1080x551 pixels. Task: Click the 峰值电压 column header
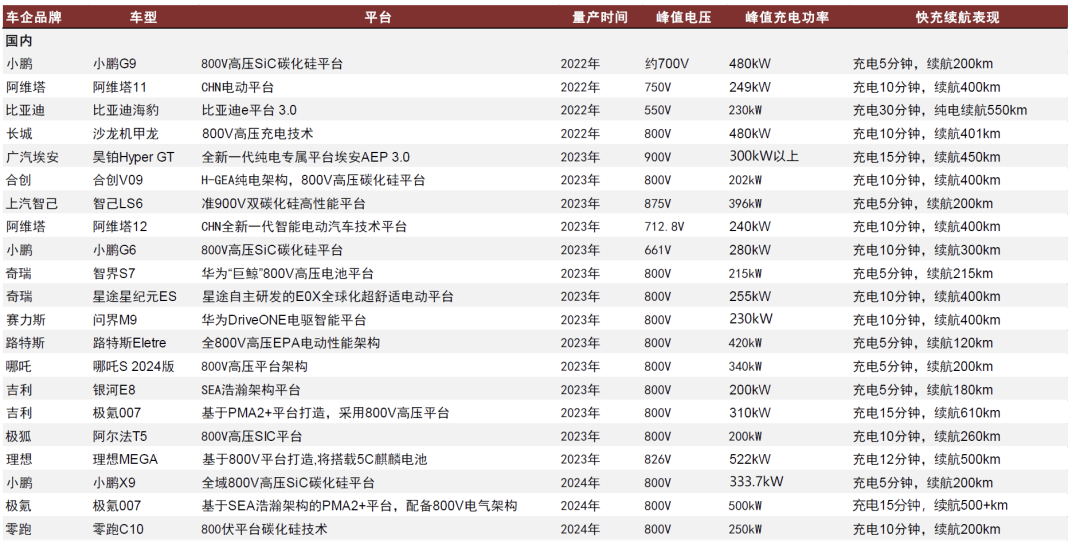click(x=683, y=17)
